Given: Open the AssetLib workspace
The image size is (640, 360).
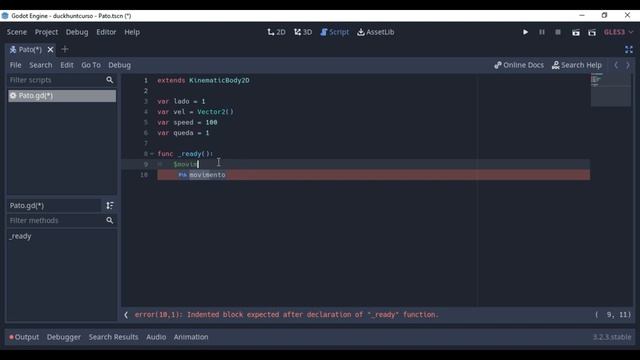Looking at the screenshot, I should 376,32.
